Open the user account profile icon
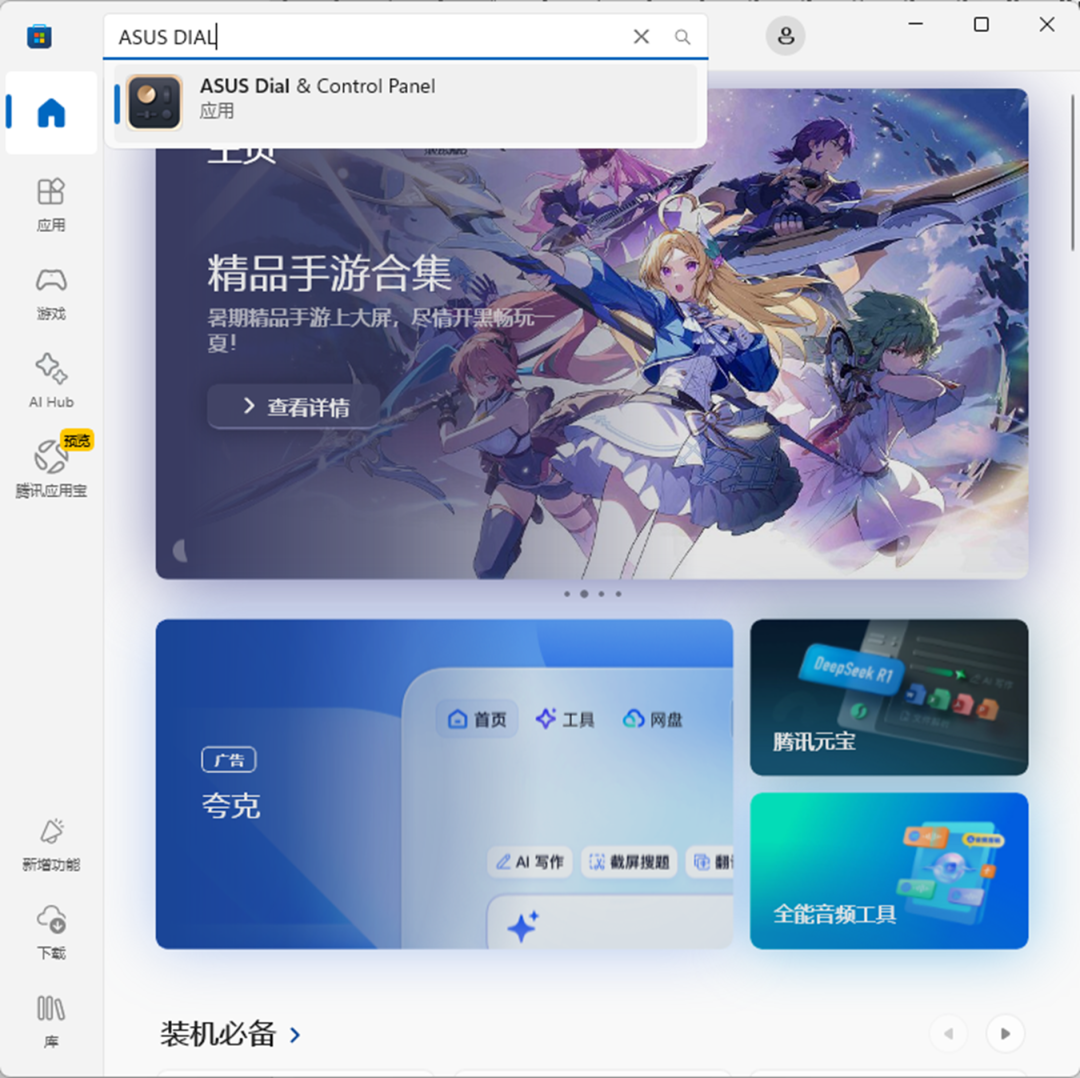The height and width of the screenshot is (1078, 1080). click(x=785, y=36)
